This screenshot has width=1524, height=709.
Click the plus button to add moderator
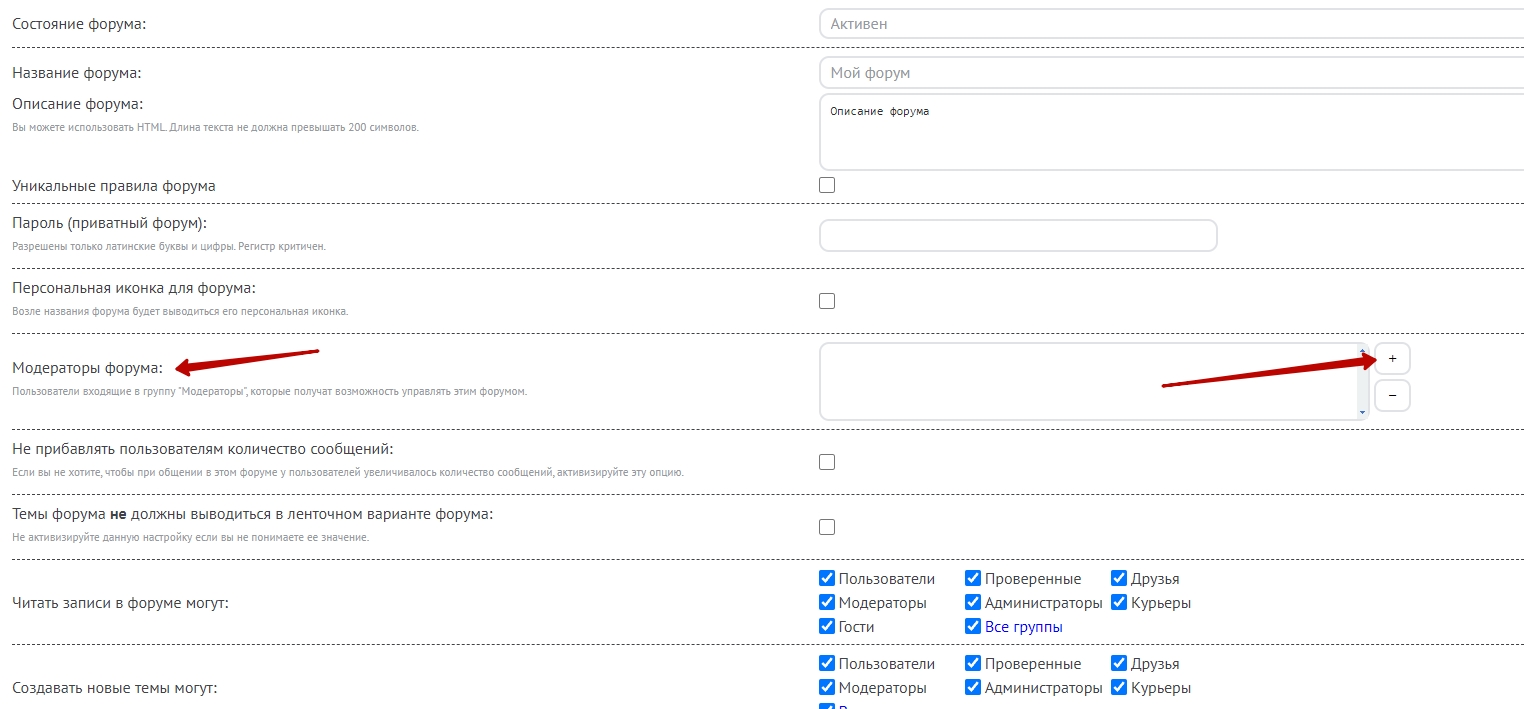coord(1392,358)
